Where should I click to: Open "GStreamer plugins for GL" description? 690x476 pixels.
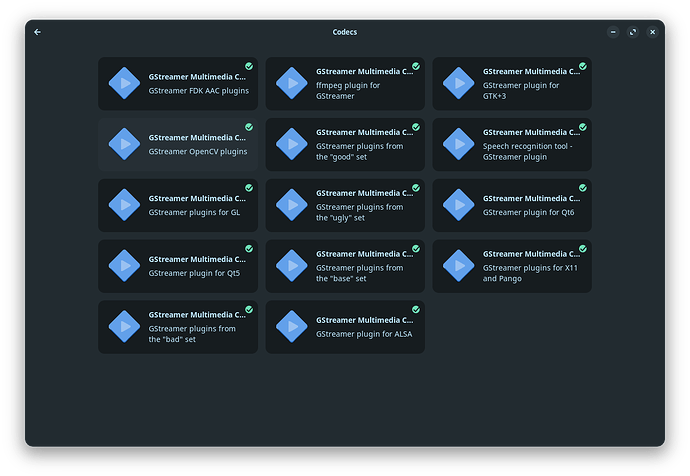pos(194,212)
